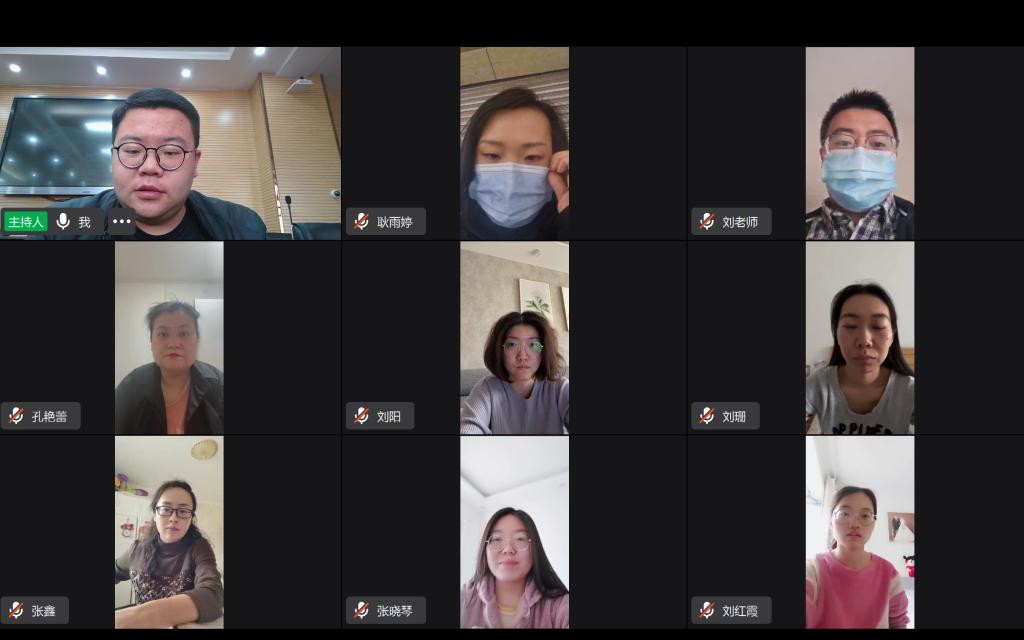Screen dimensions: 1024x640
Task: Select 耿雨婷's video tile
Action: tap(515, 143)
